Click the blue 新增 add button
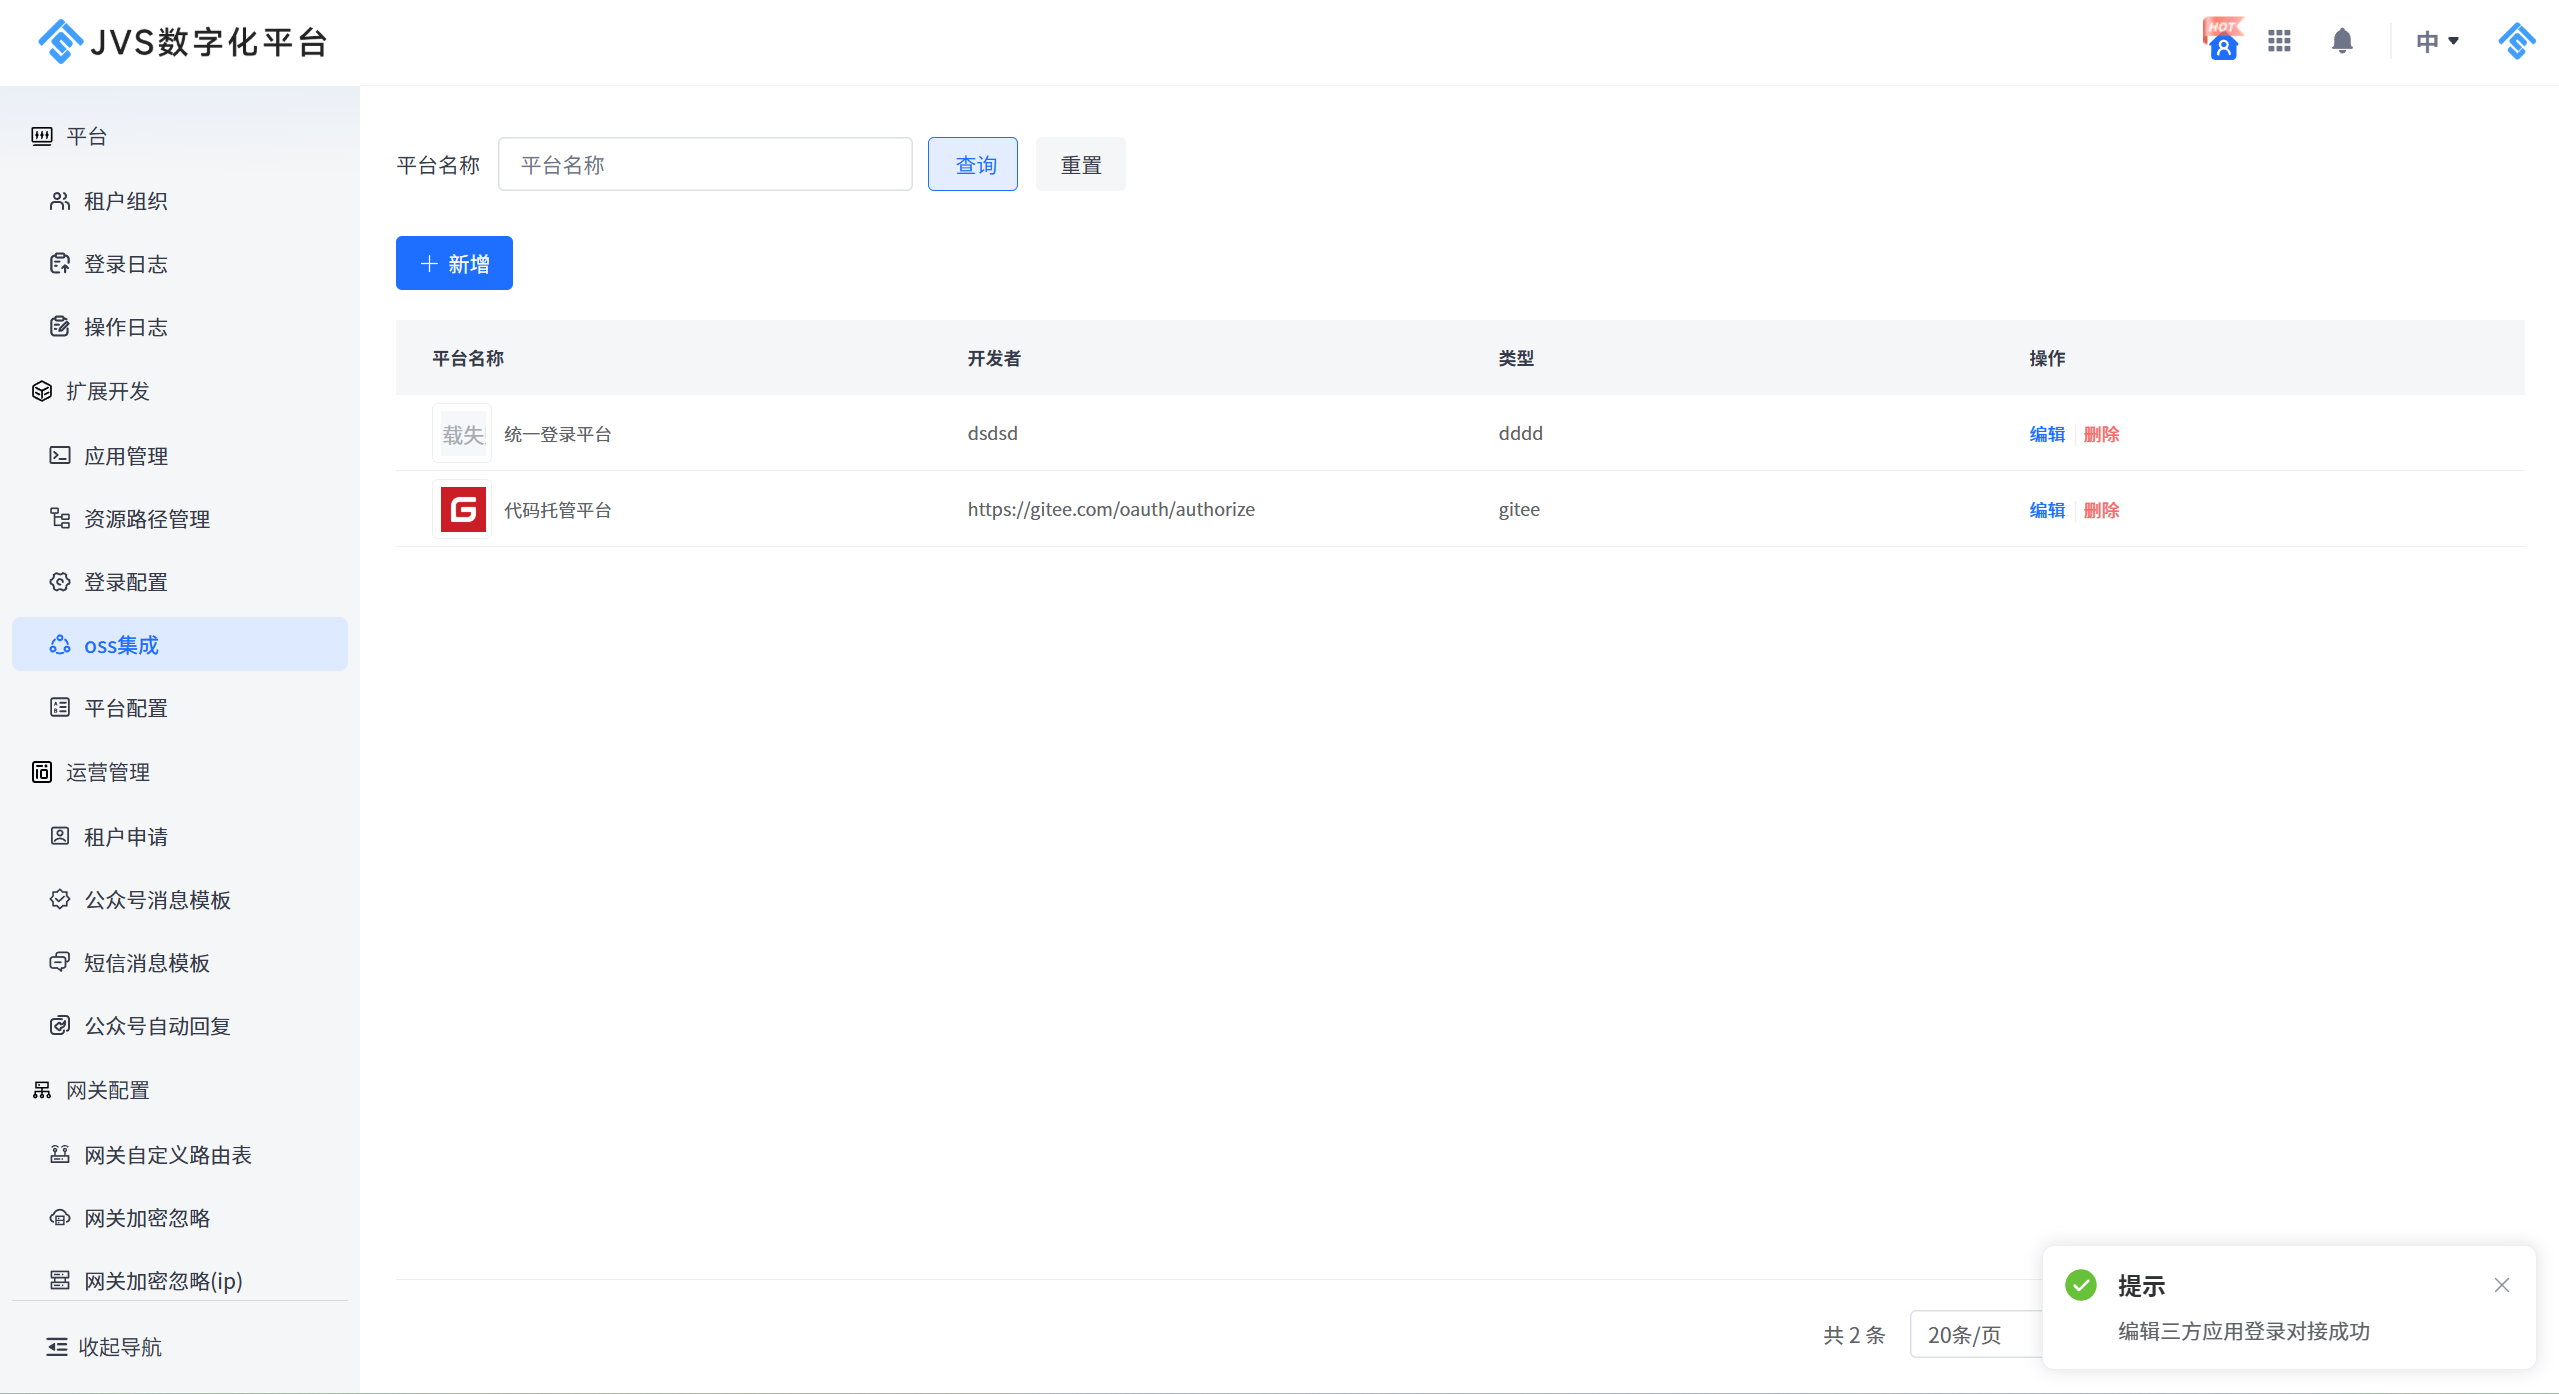The height and width of the screenshot is (1394, 2559). tap(454, 264)
